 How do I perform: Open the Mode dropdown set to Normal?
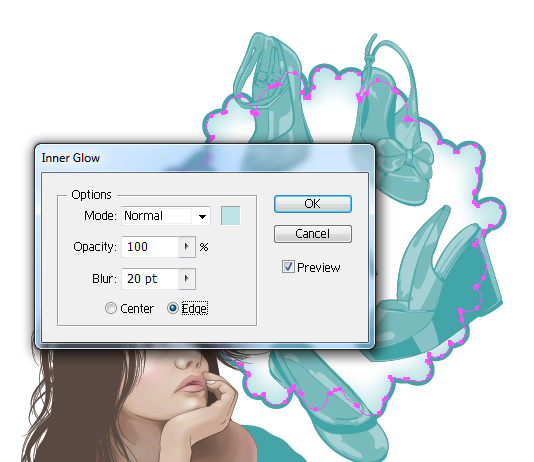166,216
